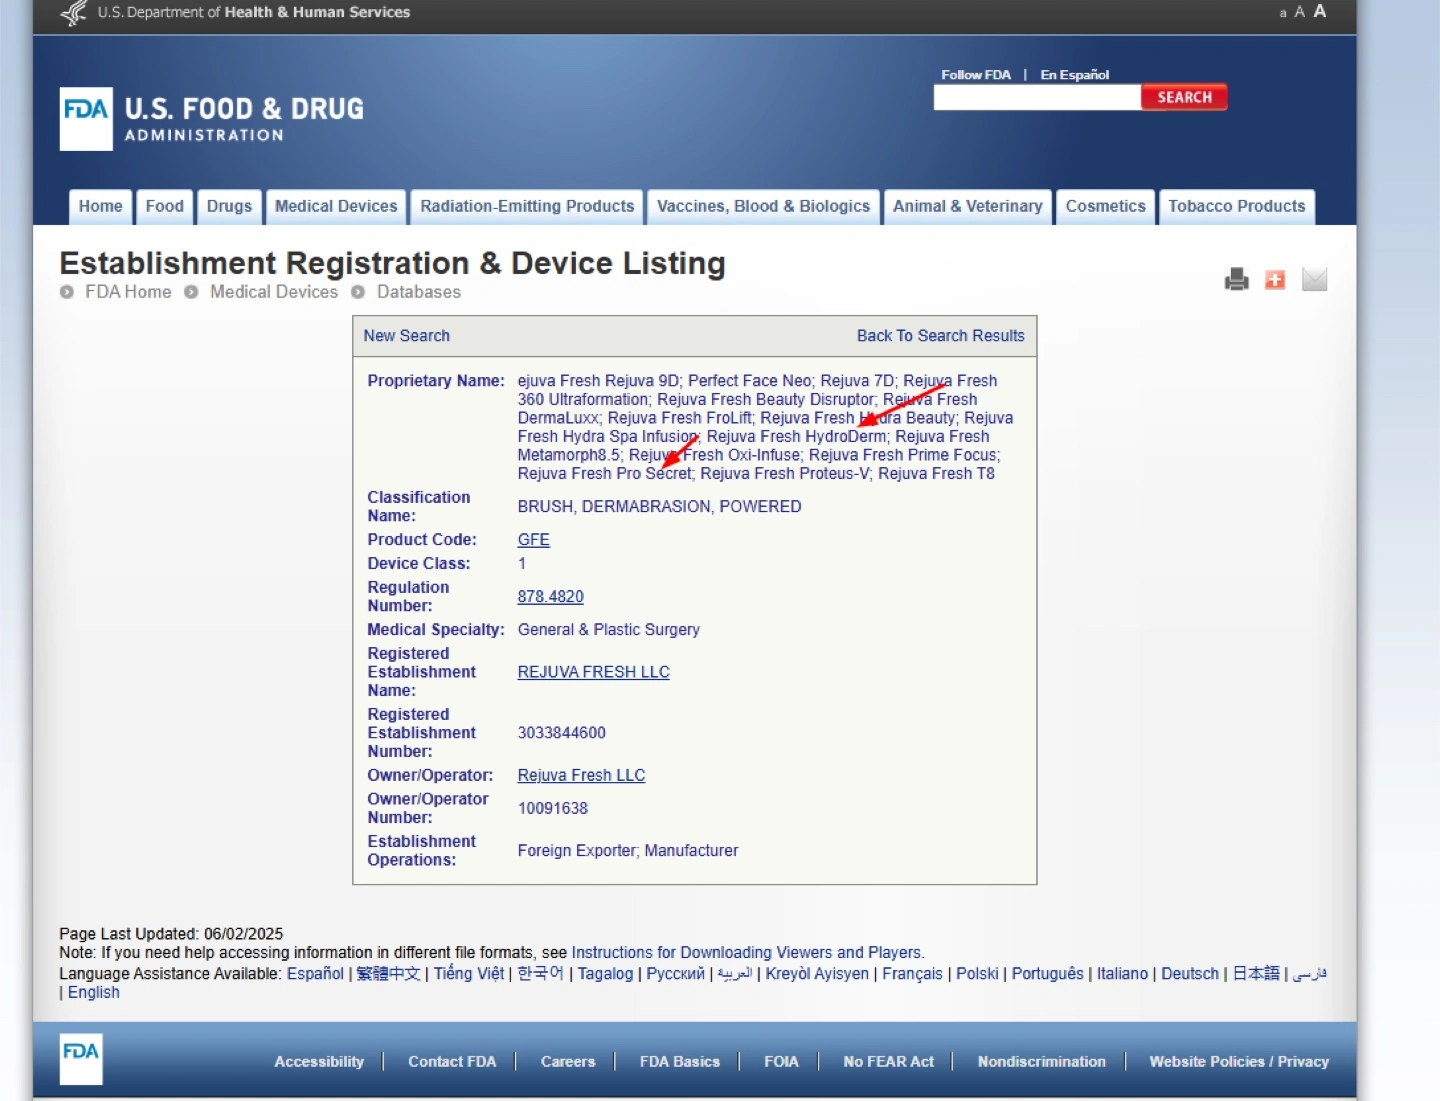
Task: Focus the FDA search input field
Action: 1037,97
